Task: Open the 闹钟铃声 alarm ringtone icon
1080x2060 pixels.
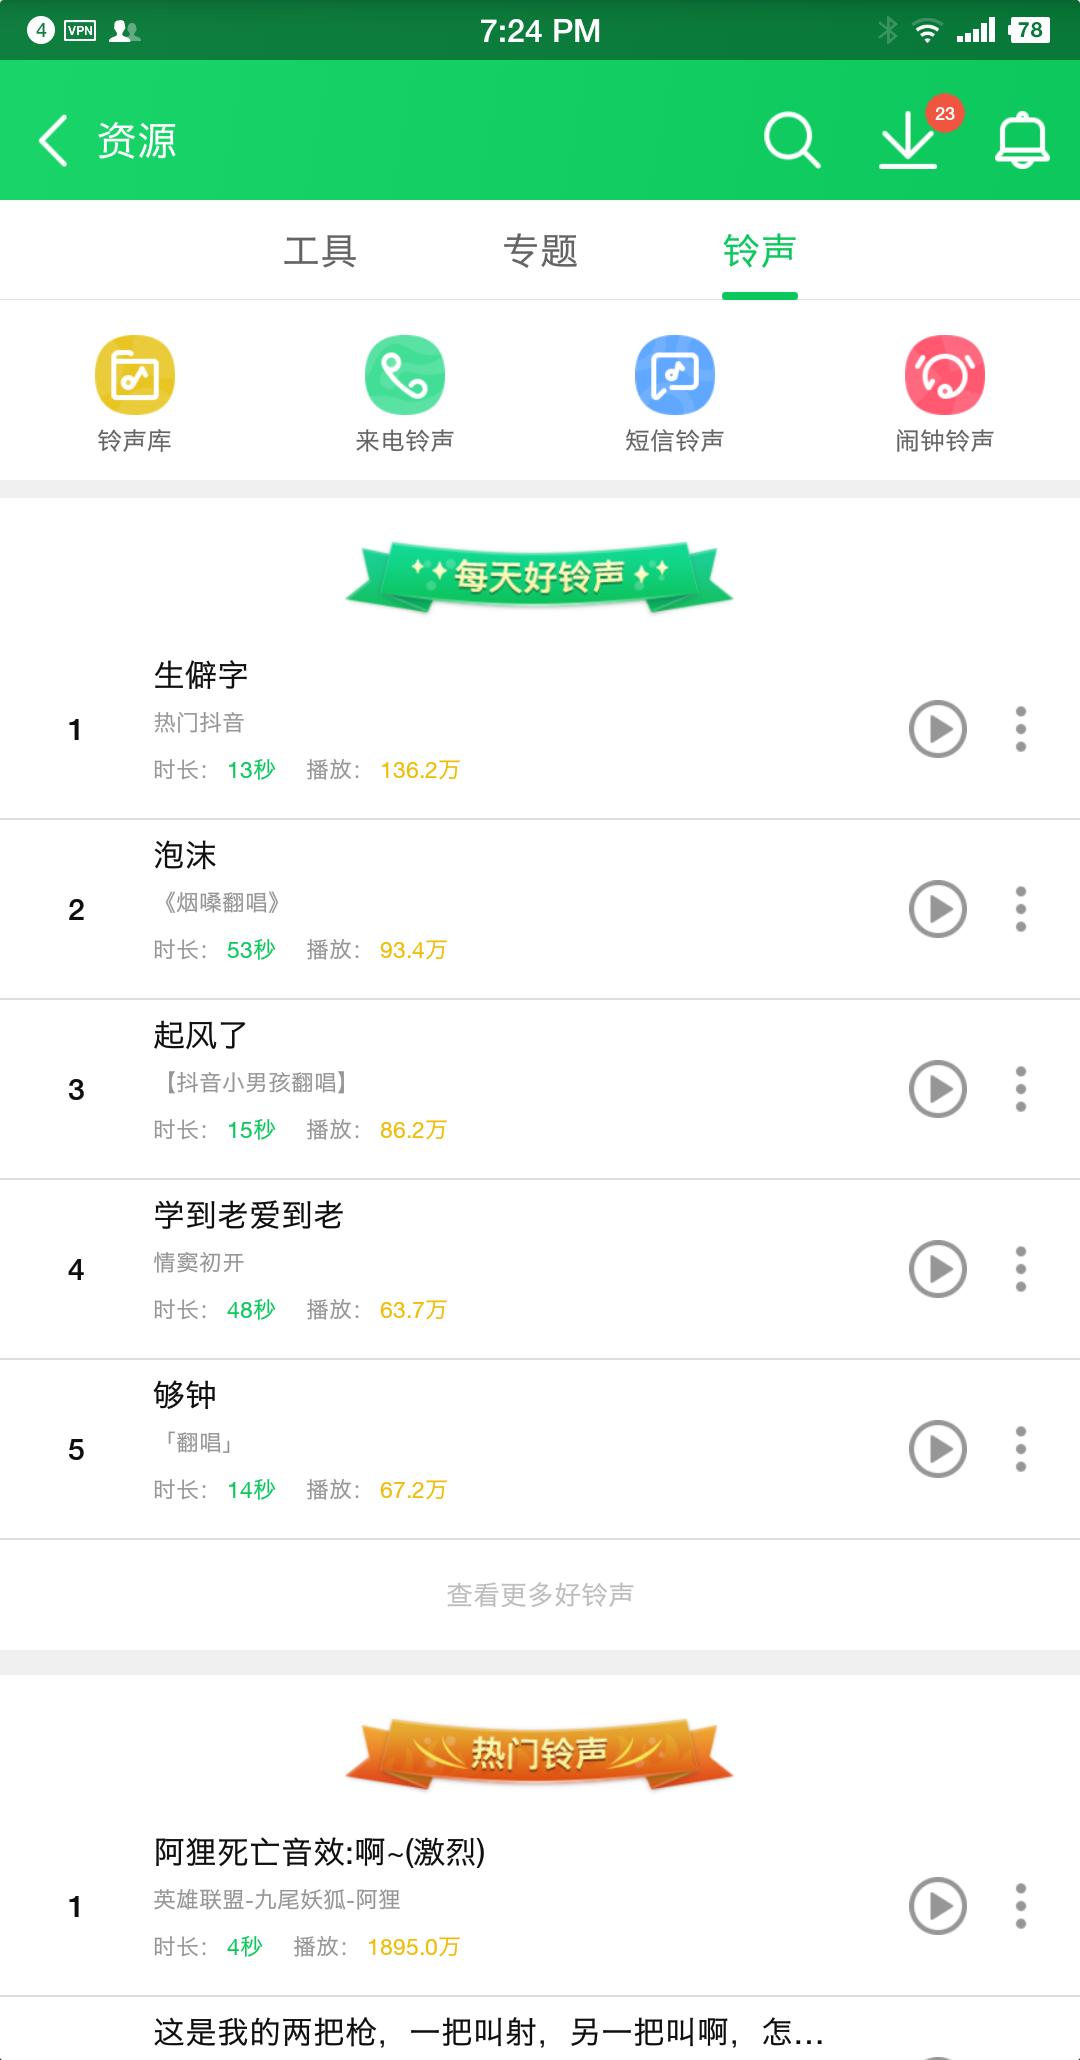Action: pos(945,375)
